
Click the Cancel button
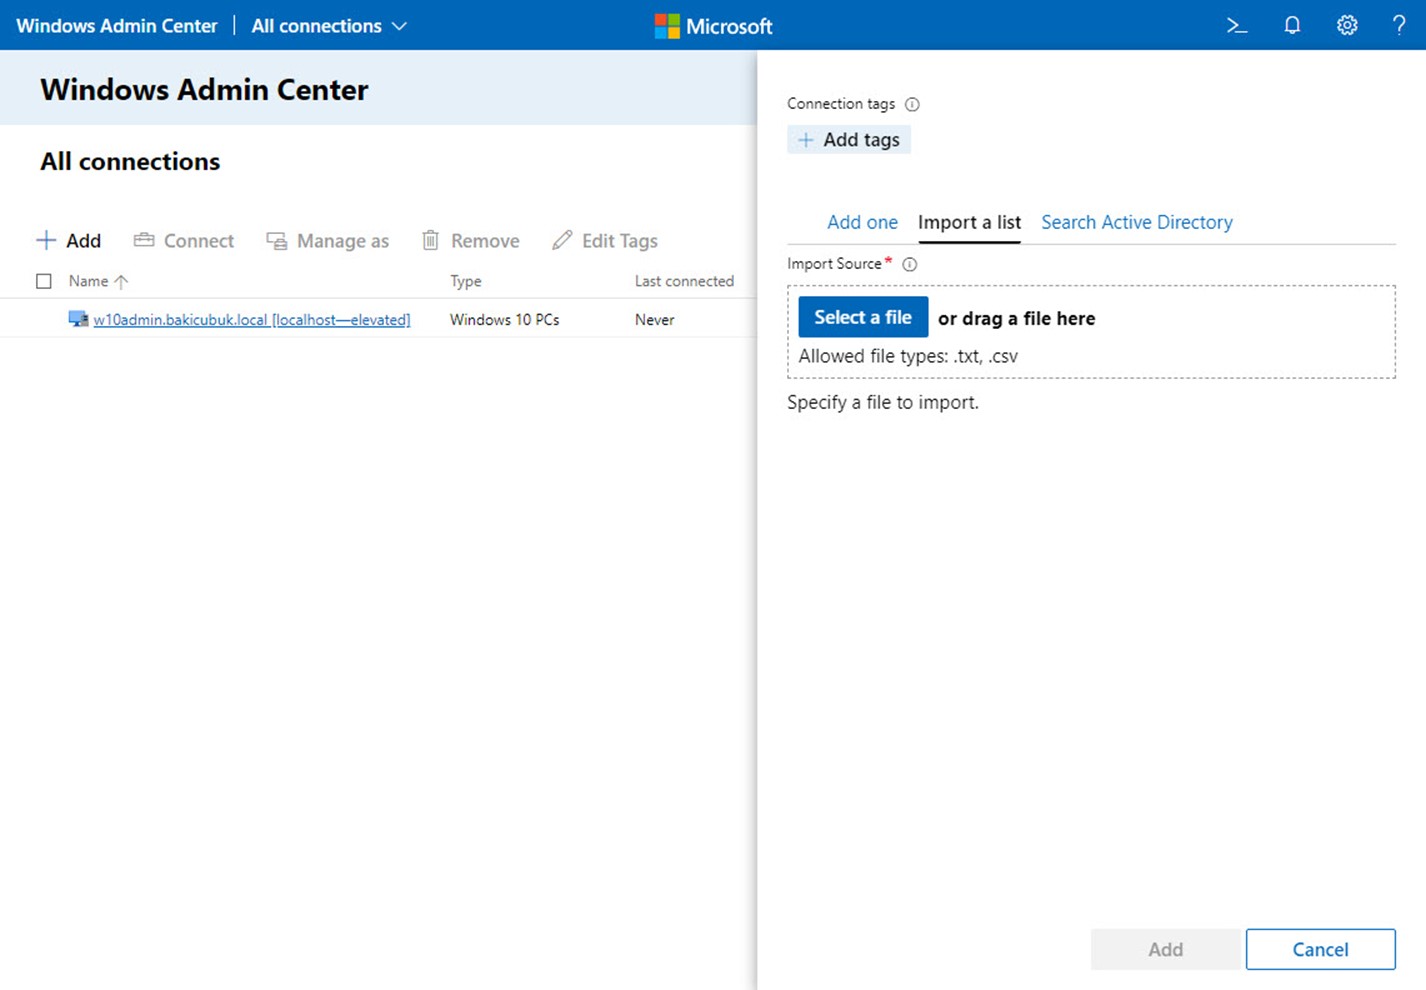click(1320, 949)
